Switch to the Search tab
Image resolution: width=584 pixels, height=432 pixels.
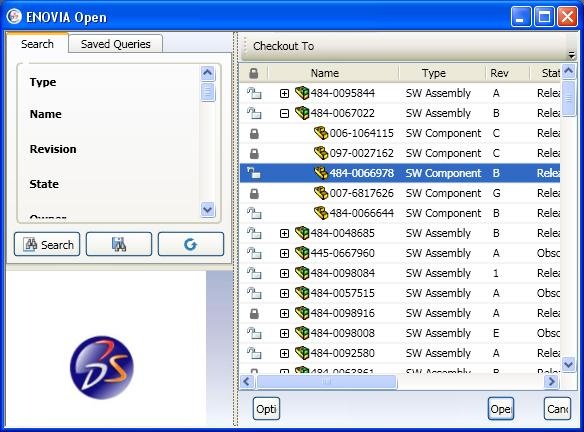(x=37, y=44)
